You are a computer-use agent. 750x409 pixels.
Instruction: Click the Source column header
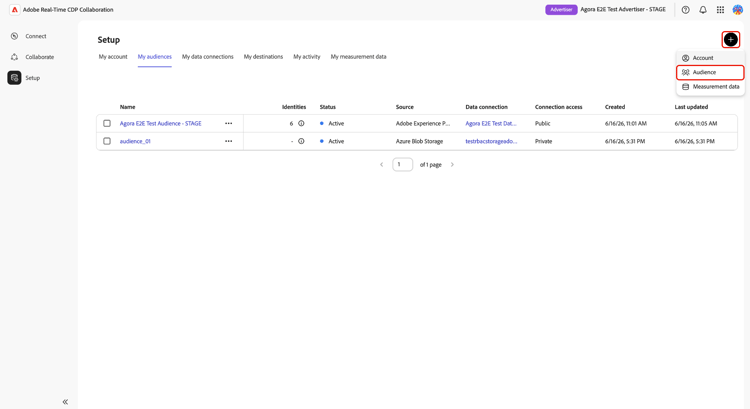coord(405,107)
